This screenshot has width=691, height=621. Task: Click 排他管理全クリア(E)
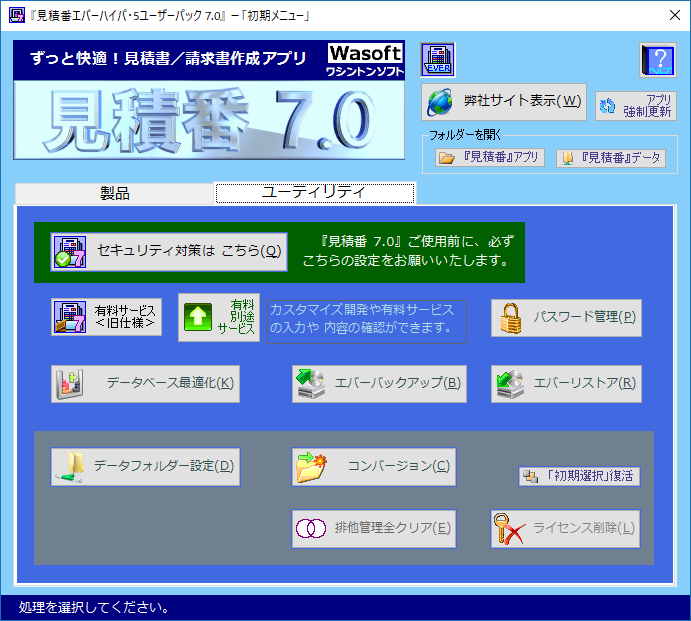click(374, 528)
